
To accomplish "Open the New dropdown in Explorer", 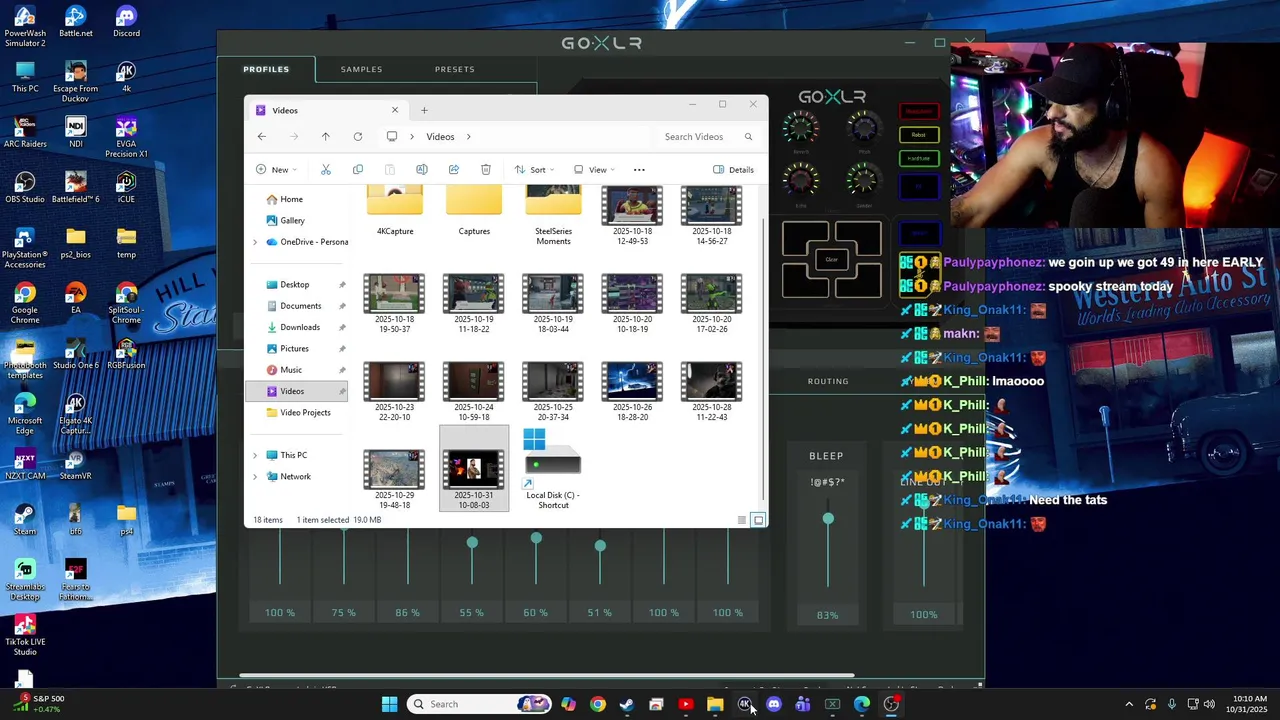I will point(276,170).
